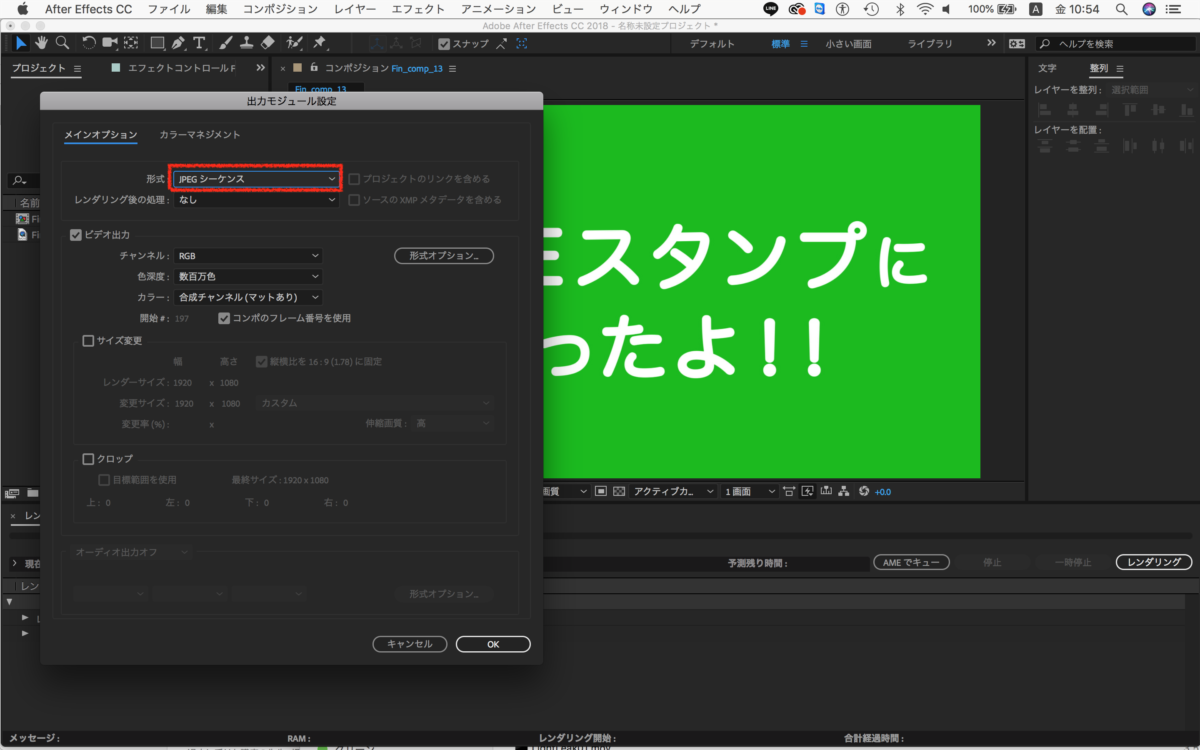Click the Time Machine icon in menu bar
The height and width of the screenshot is (750, 1200).
871,9
